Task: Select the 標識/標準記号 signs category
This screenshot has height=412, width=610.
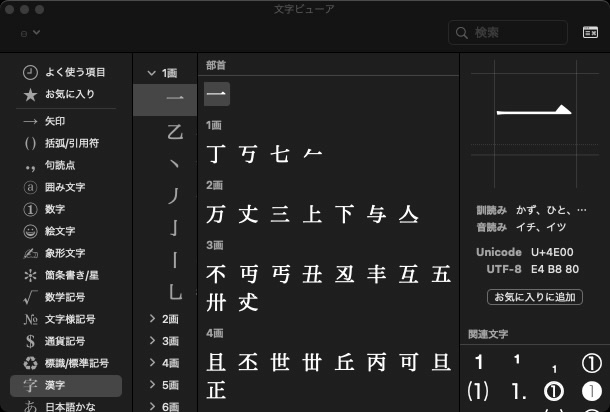Action: tap(65, 363)
